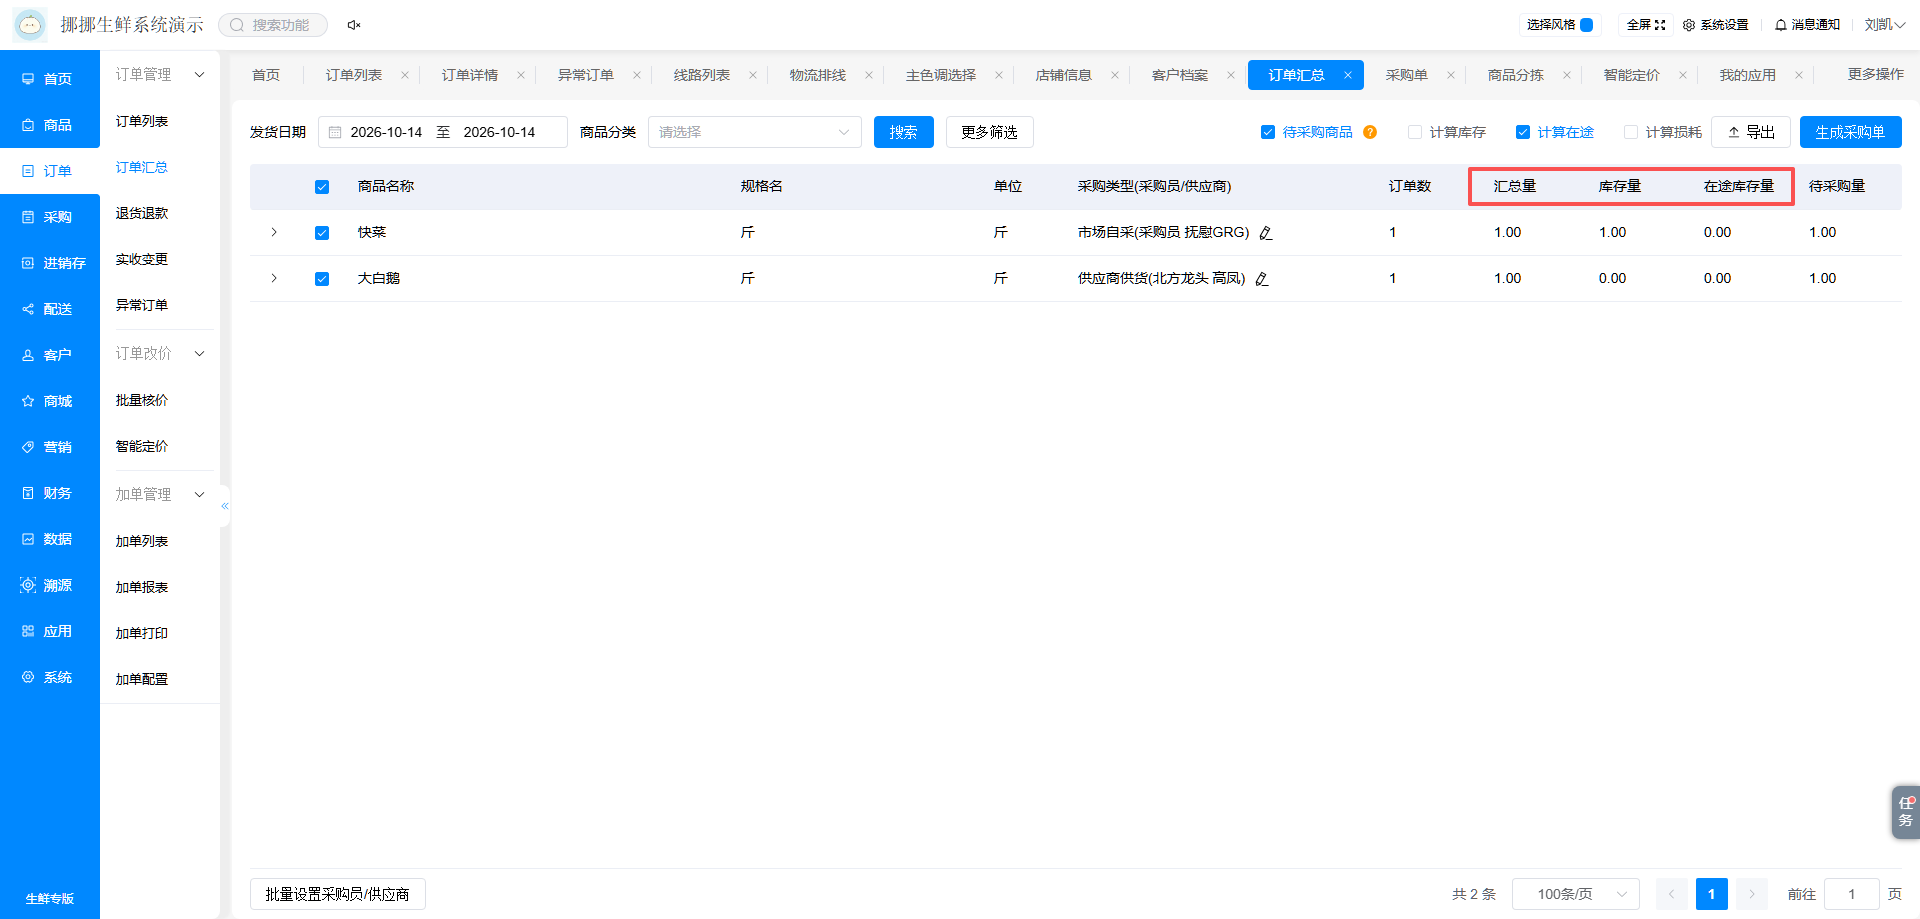The width and height of the screenshot is (1920, 919).
Task: Open the 采购 sidebar module
Action: [x=50, y=217]
